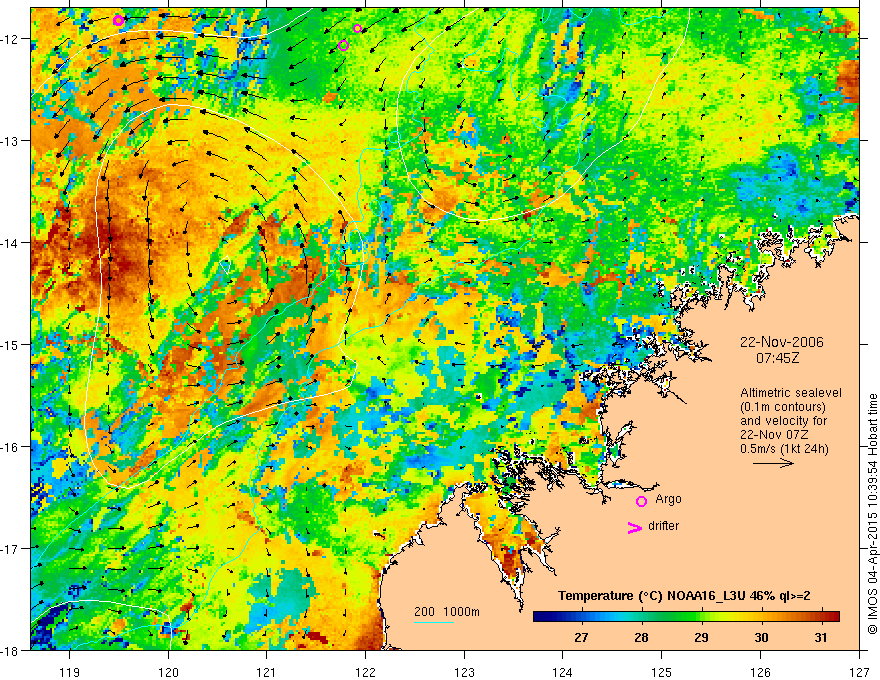880x680 pixels.
Task: Click the '22-Nov 07Z' caption line
Action: point(772,435)
